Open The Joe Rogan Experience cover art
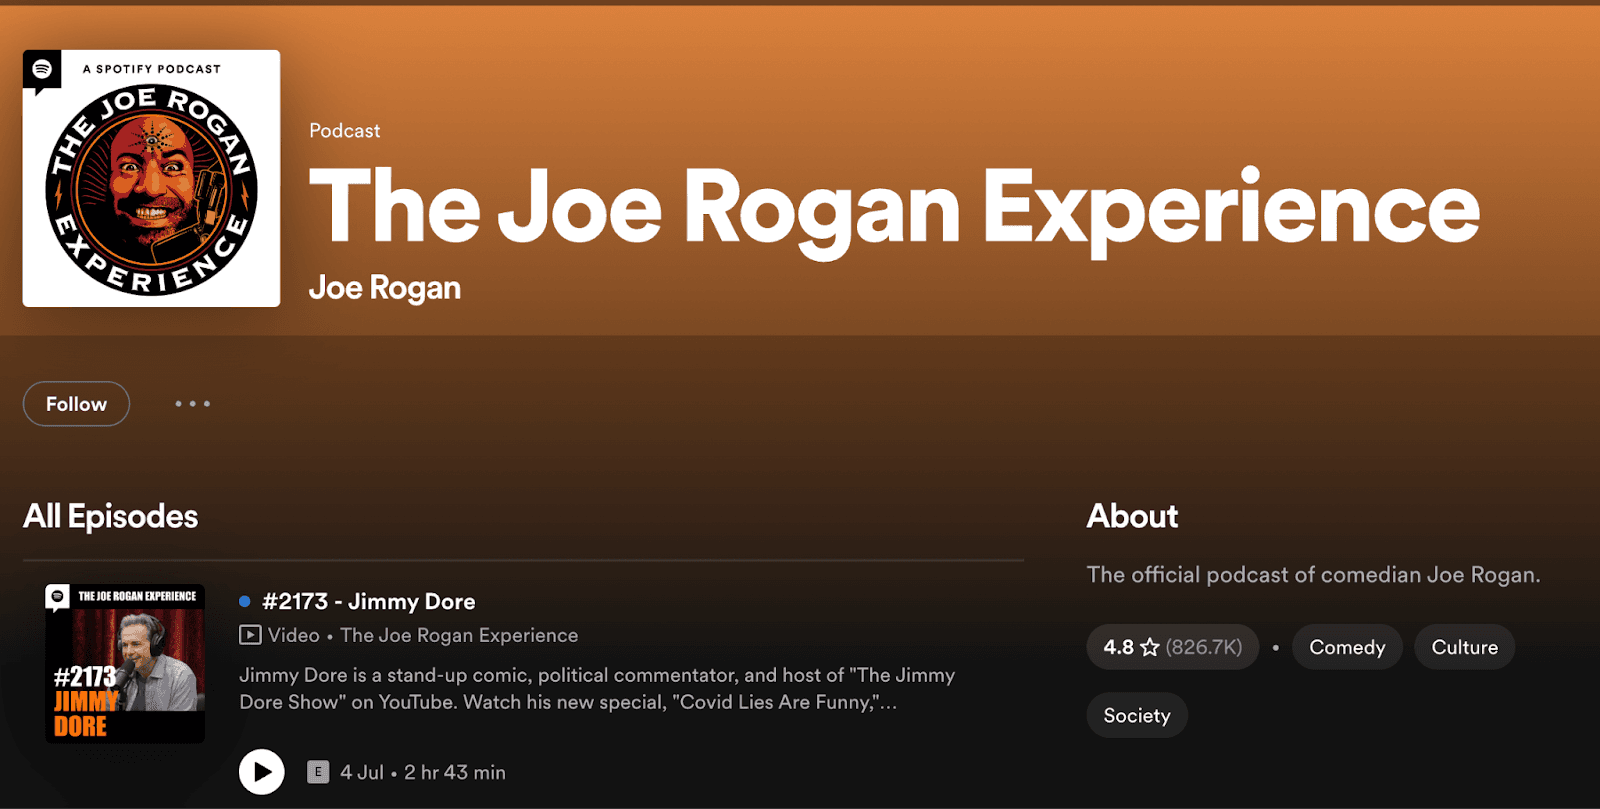Image resolution: width=1600 pixels, height=809 pixels. 151,178
